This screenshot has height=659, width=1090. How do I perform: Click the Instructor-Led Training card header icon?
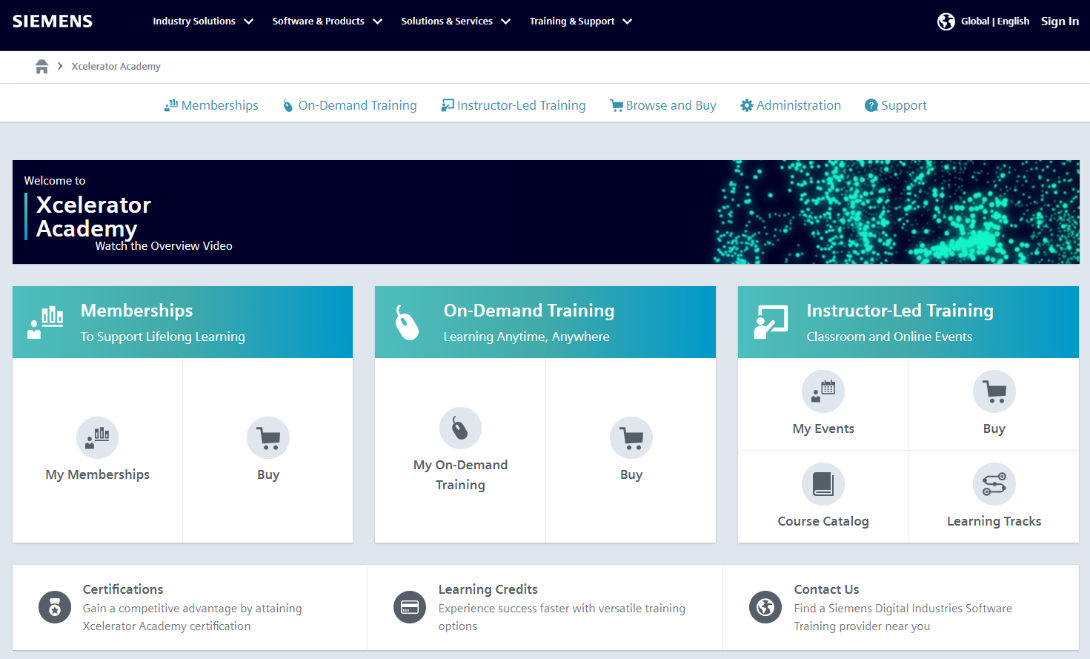[x=770, y=322]
